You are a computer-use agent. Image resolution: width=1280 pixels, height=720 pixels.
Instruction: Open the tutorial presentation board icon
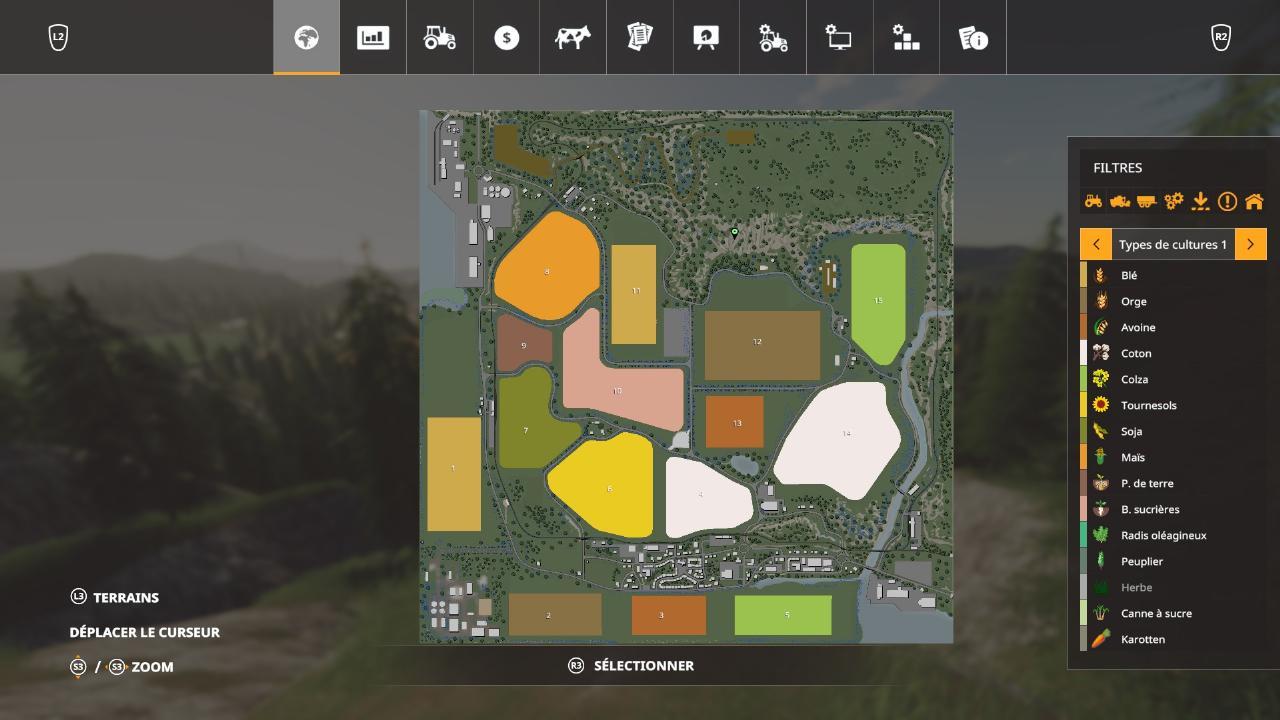(x=706, y=38)
